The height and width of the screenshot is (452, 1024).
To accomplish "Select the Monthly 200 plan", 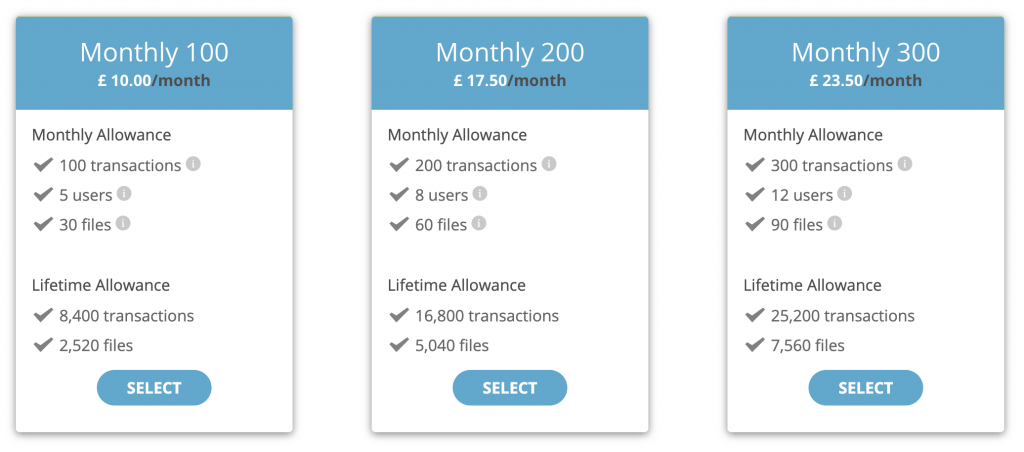I will coord(510,388).
